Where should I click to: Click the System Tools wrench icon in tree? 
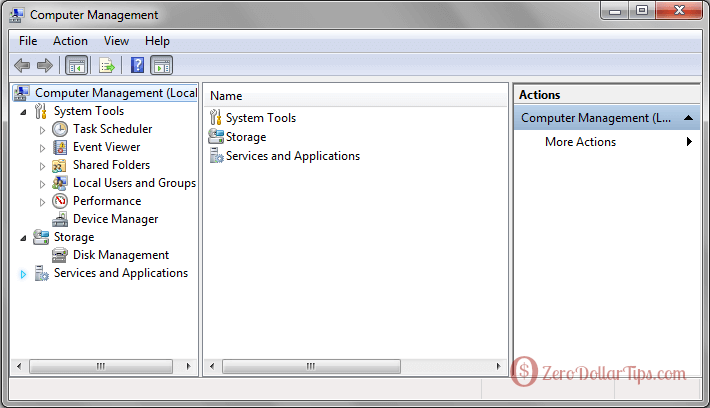coord(41,111)
